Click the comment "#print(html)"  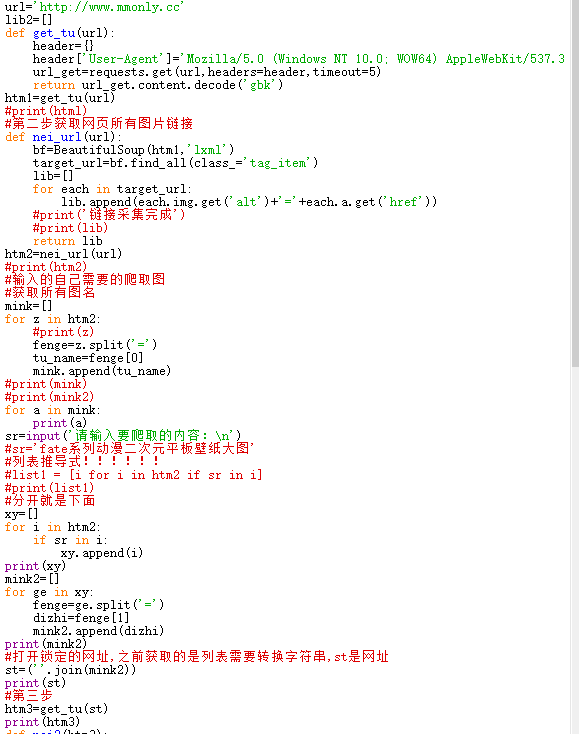(x=46, y=111)
